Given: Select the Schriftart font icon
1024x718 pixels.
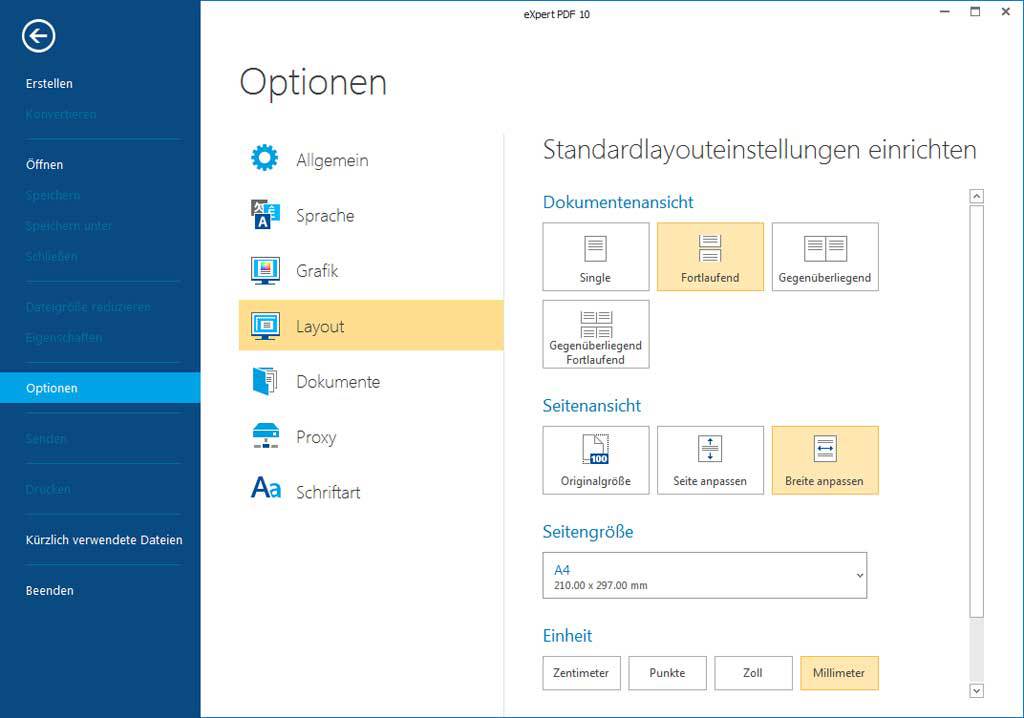Looking at the screenshot, I should tap(265, 489).
